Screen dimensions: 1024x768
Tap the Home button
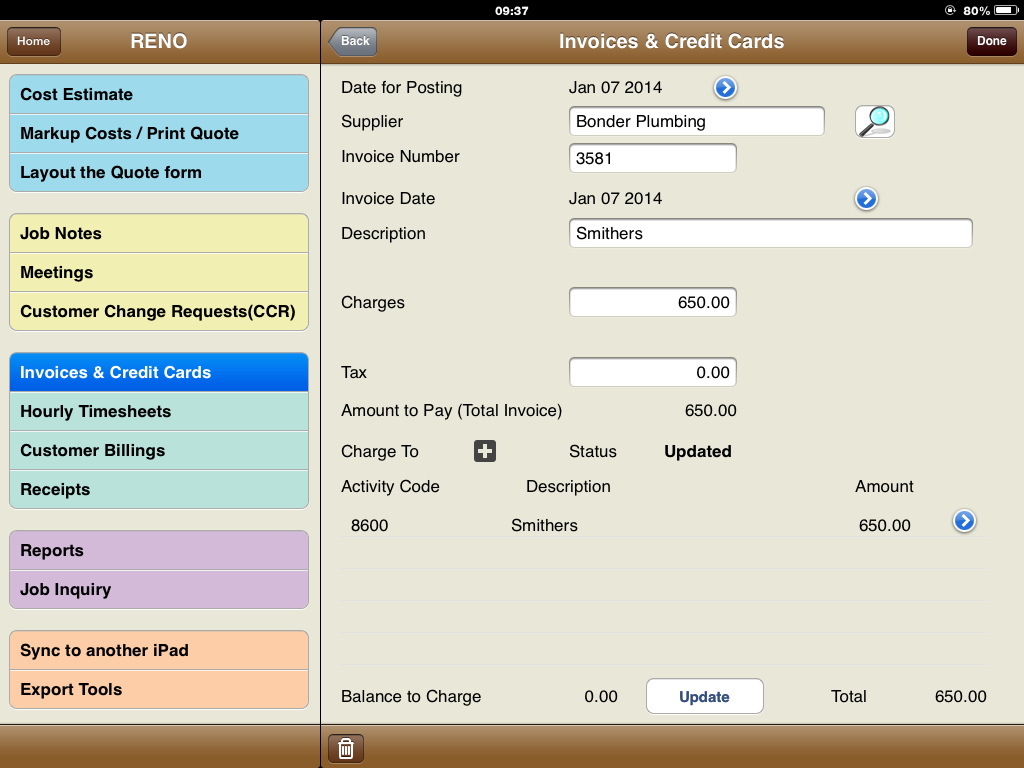[34, 41]
